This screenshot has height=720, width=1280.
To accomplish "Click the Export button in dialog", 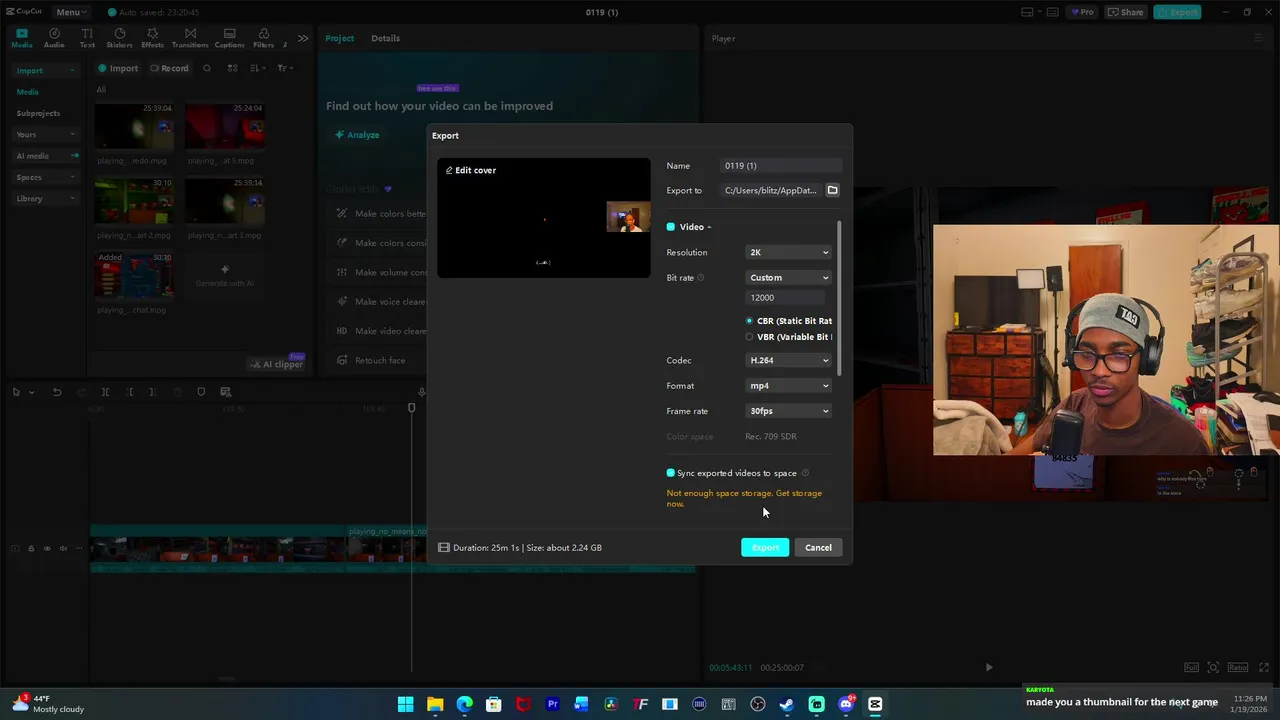I will tap(765, 547).
